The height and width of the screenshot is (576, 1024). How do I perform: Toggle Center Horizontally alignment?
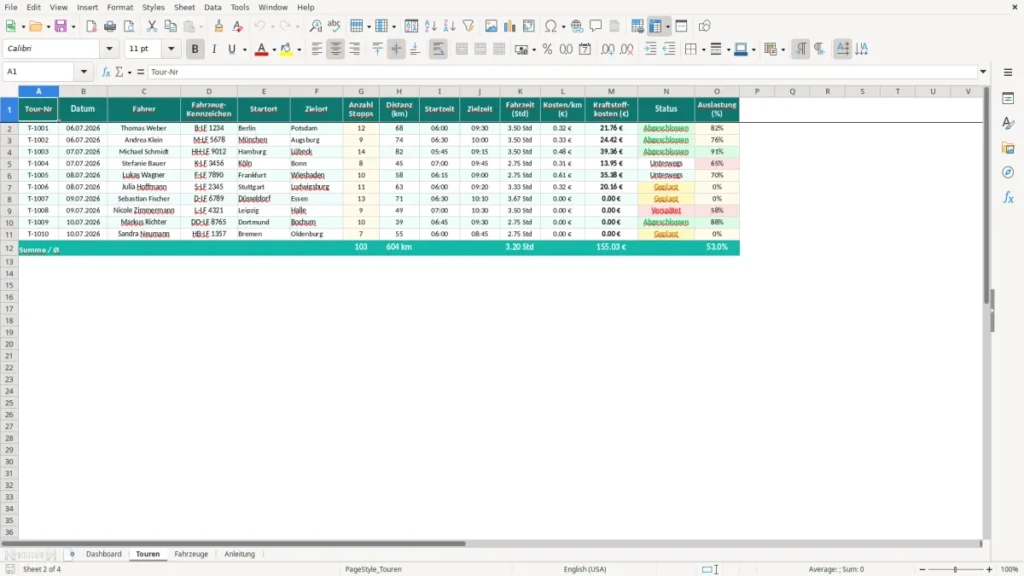(336, 49)
